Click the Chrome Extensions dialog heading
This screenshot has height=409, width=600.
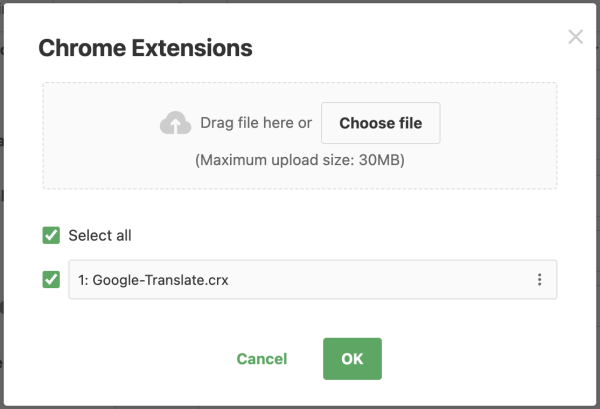coord(145,47)
